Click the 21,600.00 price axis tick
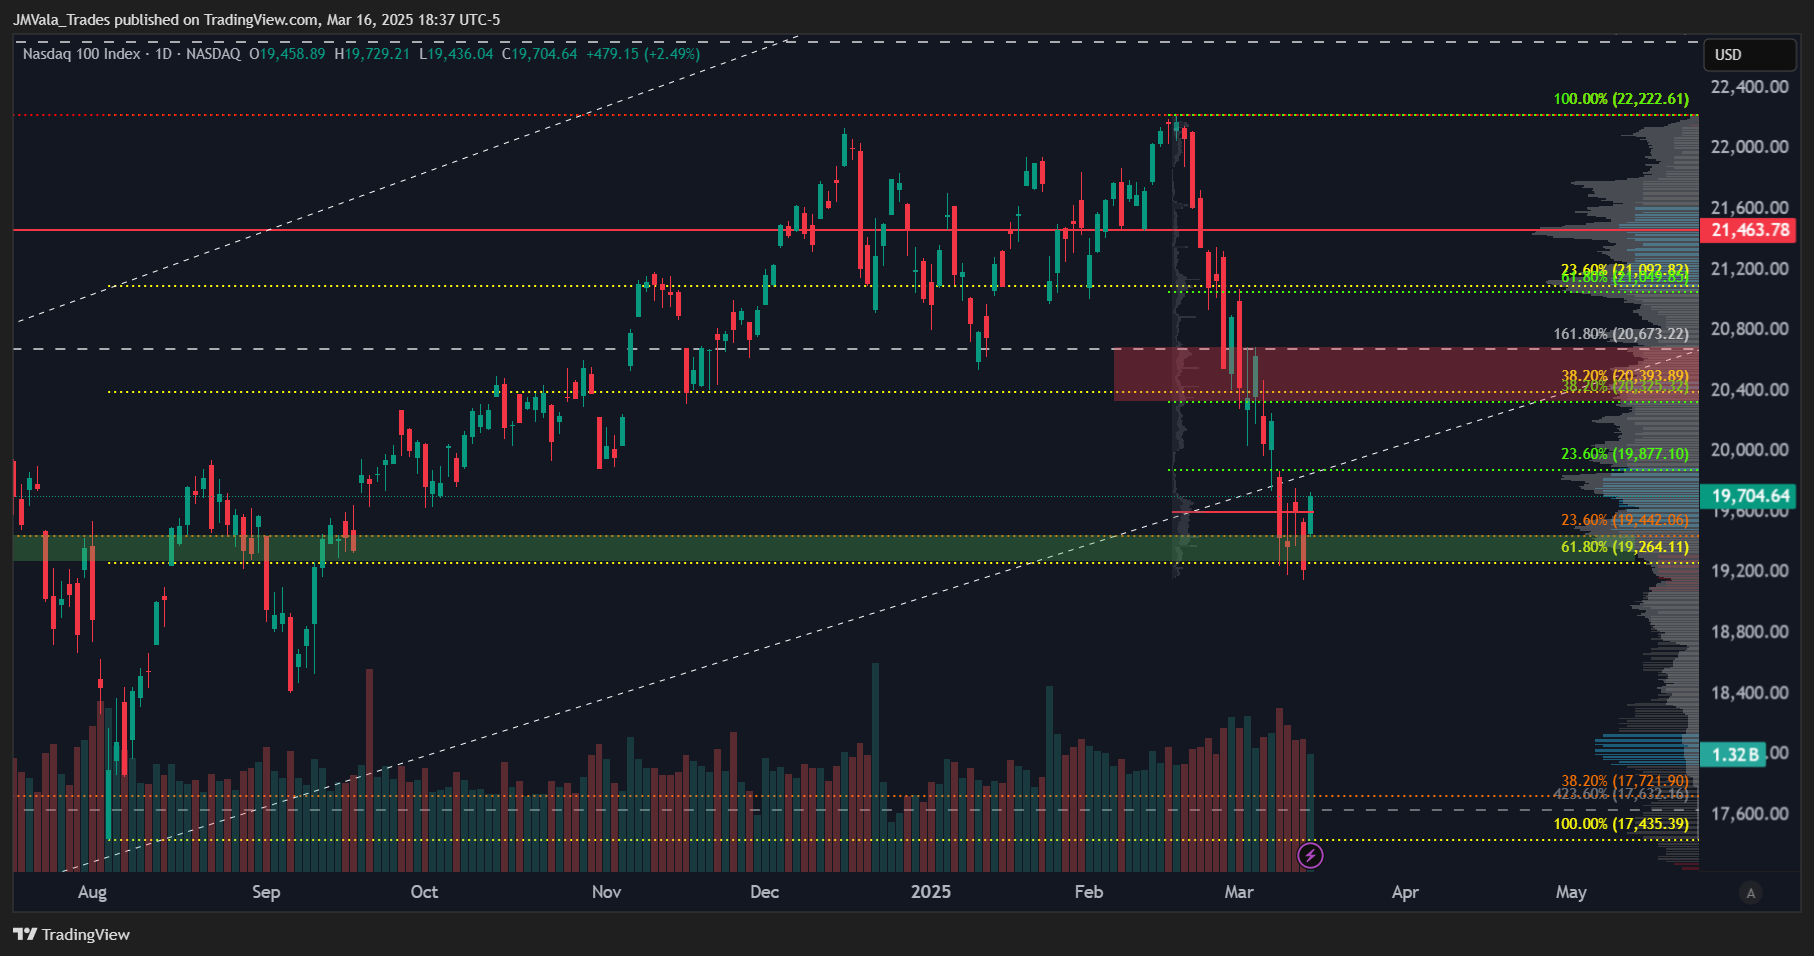 point(1750,208)
